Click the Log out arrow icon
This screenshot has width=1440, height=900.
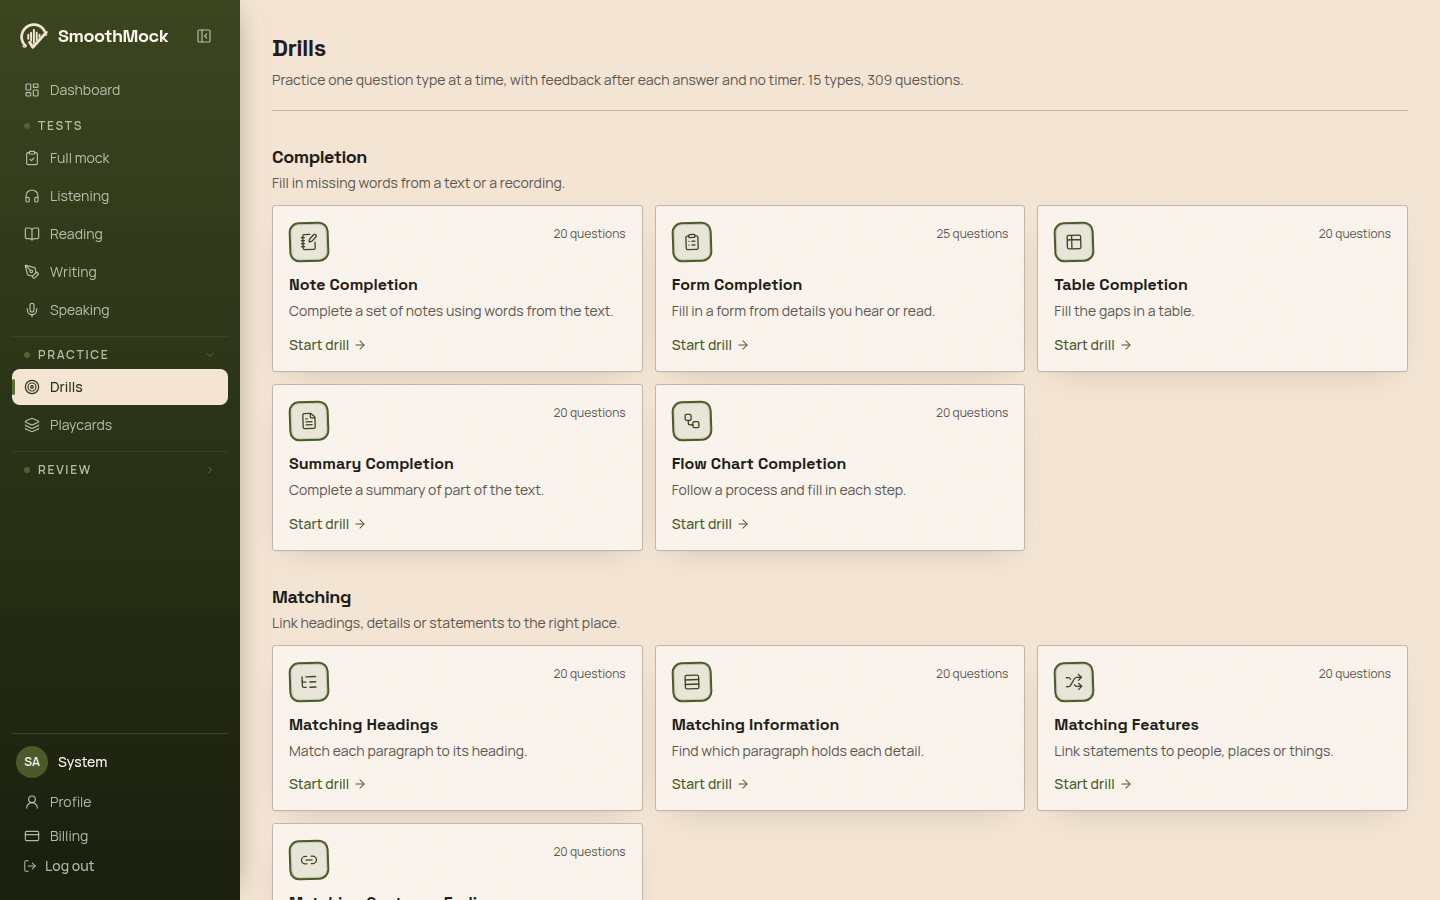click(30, 866)
